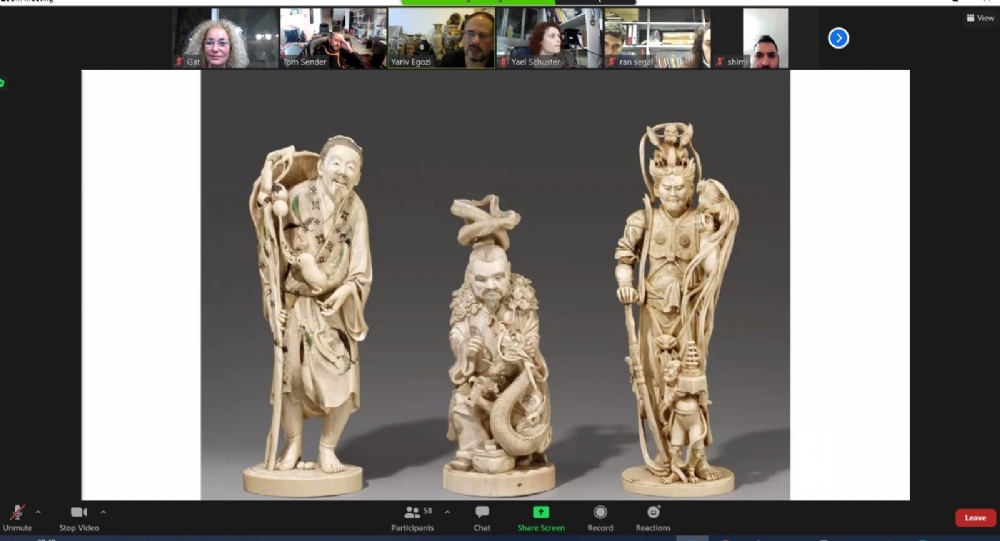Open the Participants panel
This screenshot has width=1000, height=541.
pos(413,517)
